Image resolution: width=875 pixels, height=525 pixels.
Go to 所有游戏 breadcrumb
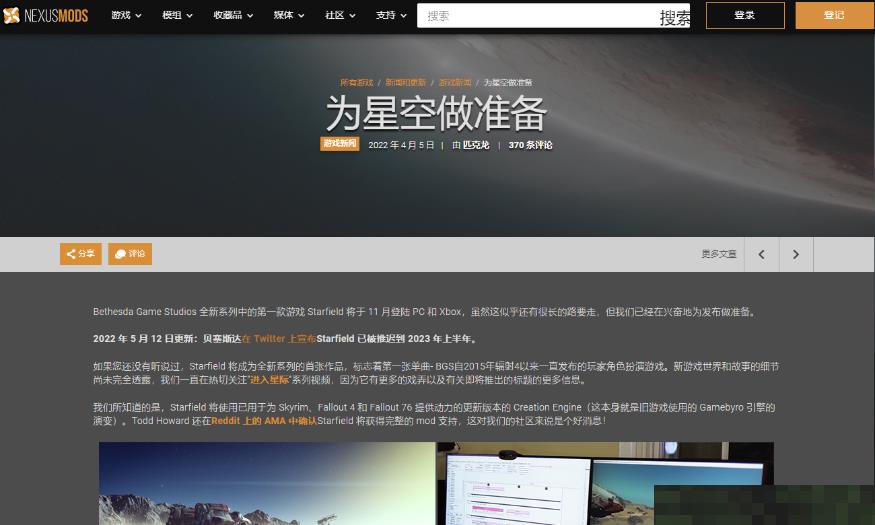point(357,83)
